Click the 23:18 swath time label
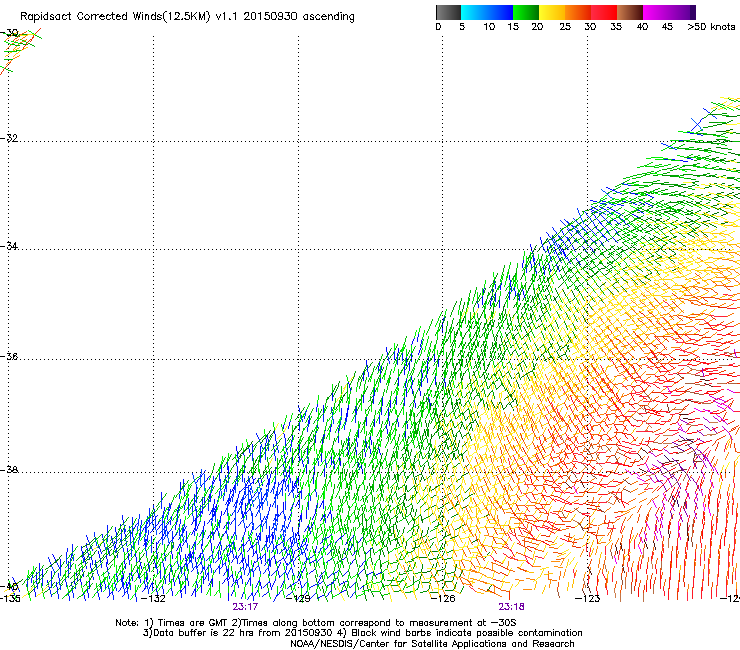The image size is (740, 650). 512,607
